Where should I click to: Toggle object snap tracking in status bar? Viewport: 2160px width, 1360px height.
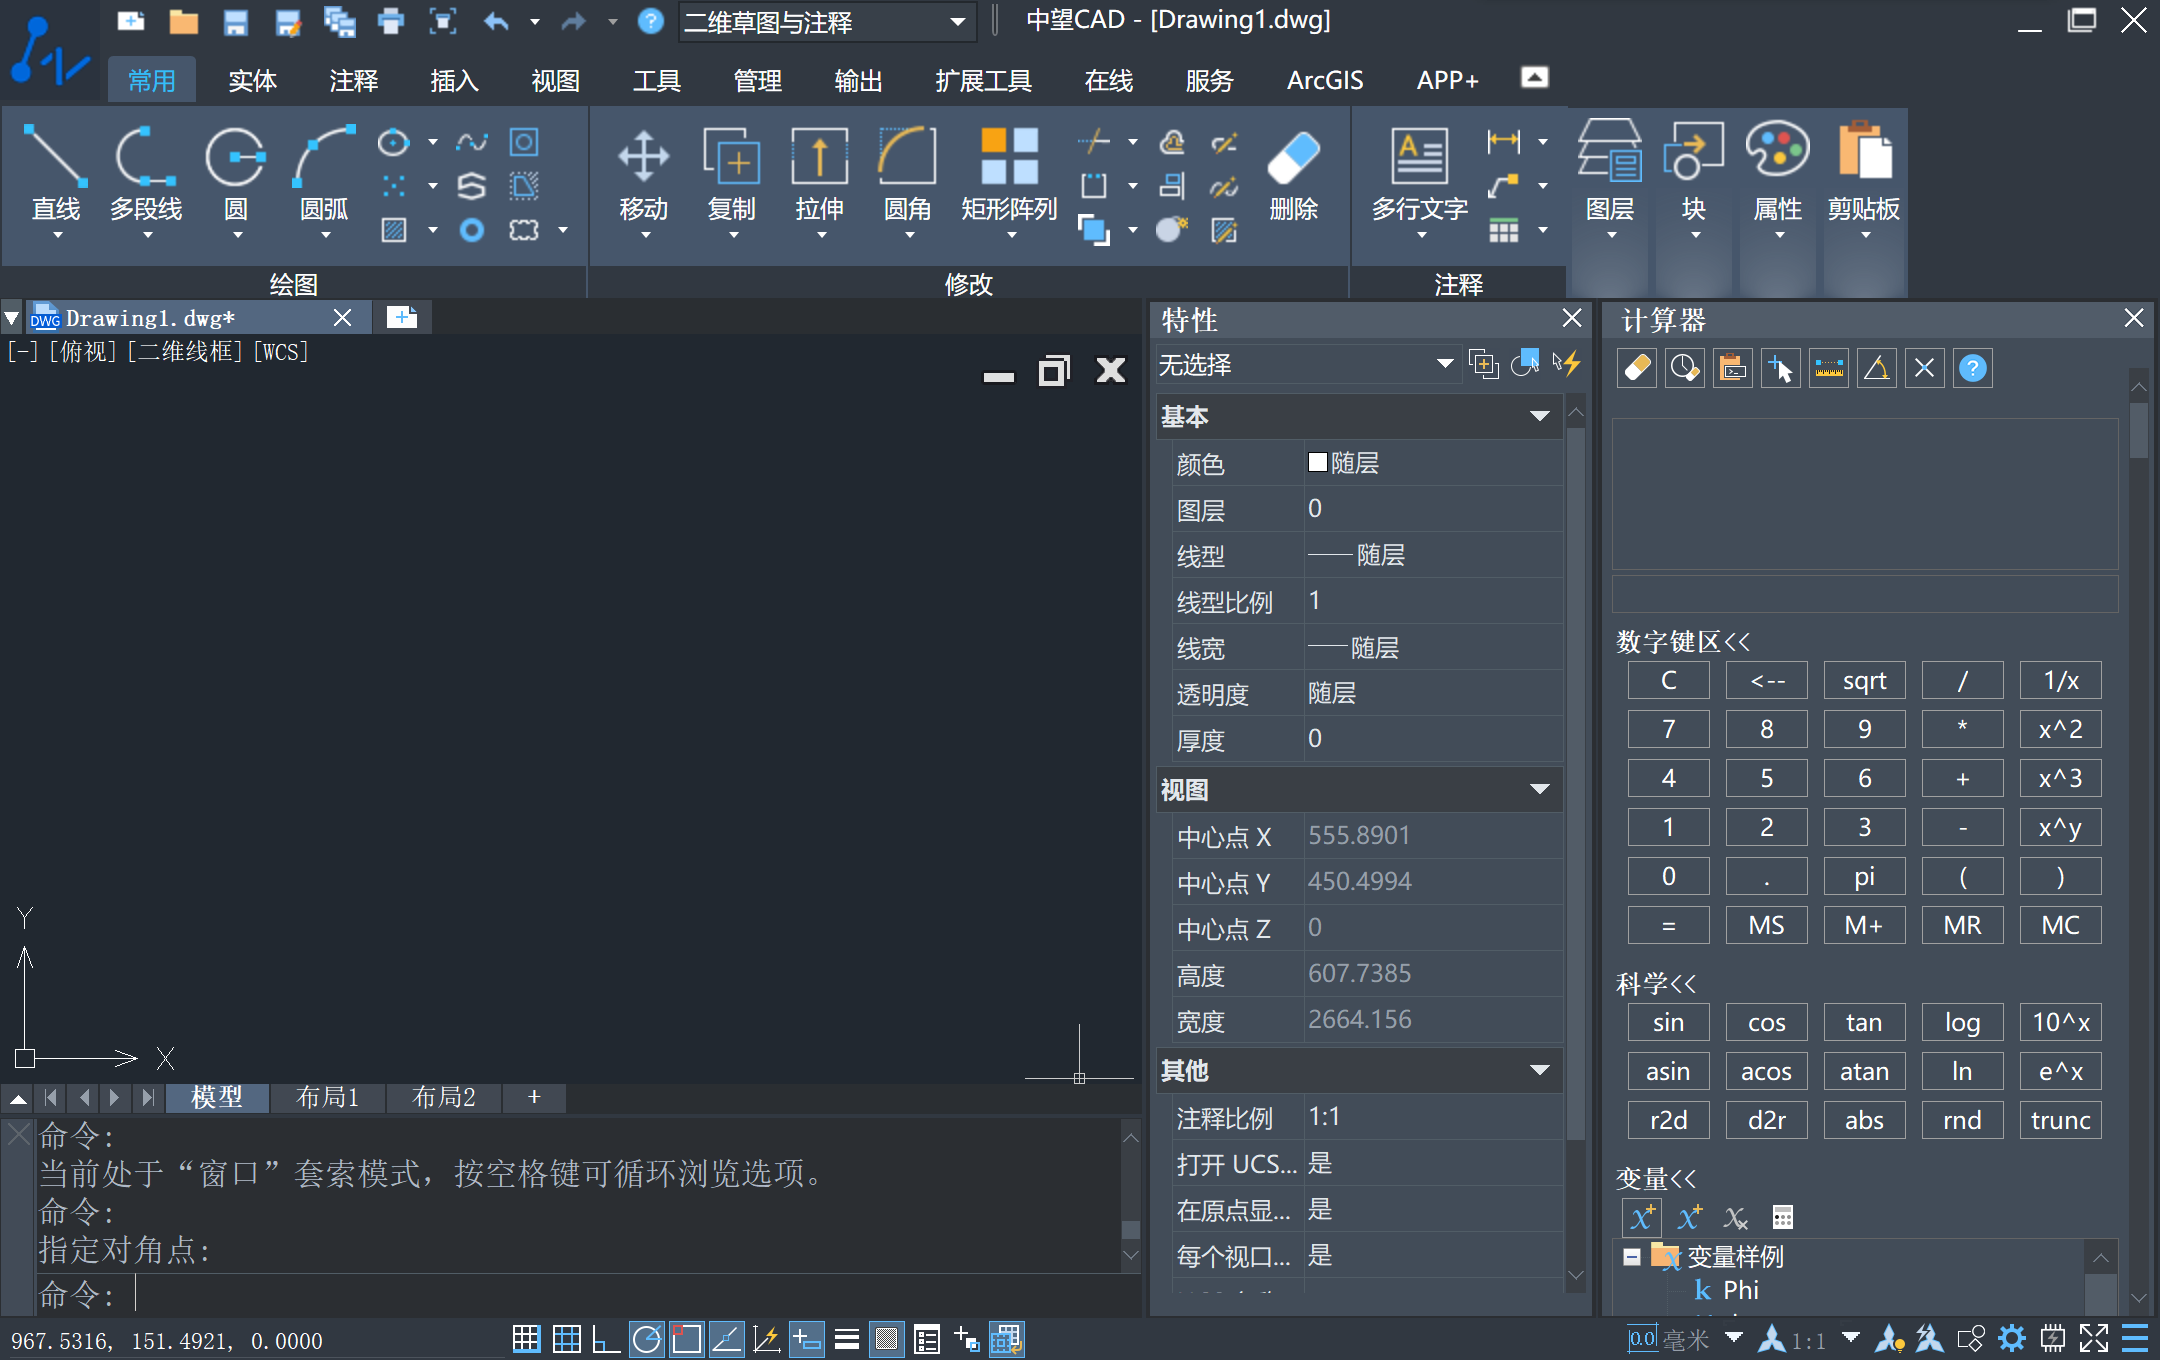pyautogui.click(x=727, y=1339)
